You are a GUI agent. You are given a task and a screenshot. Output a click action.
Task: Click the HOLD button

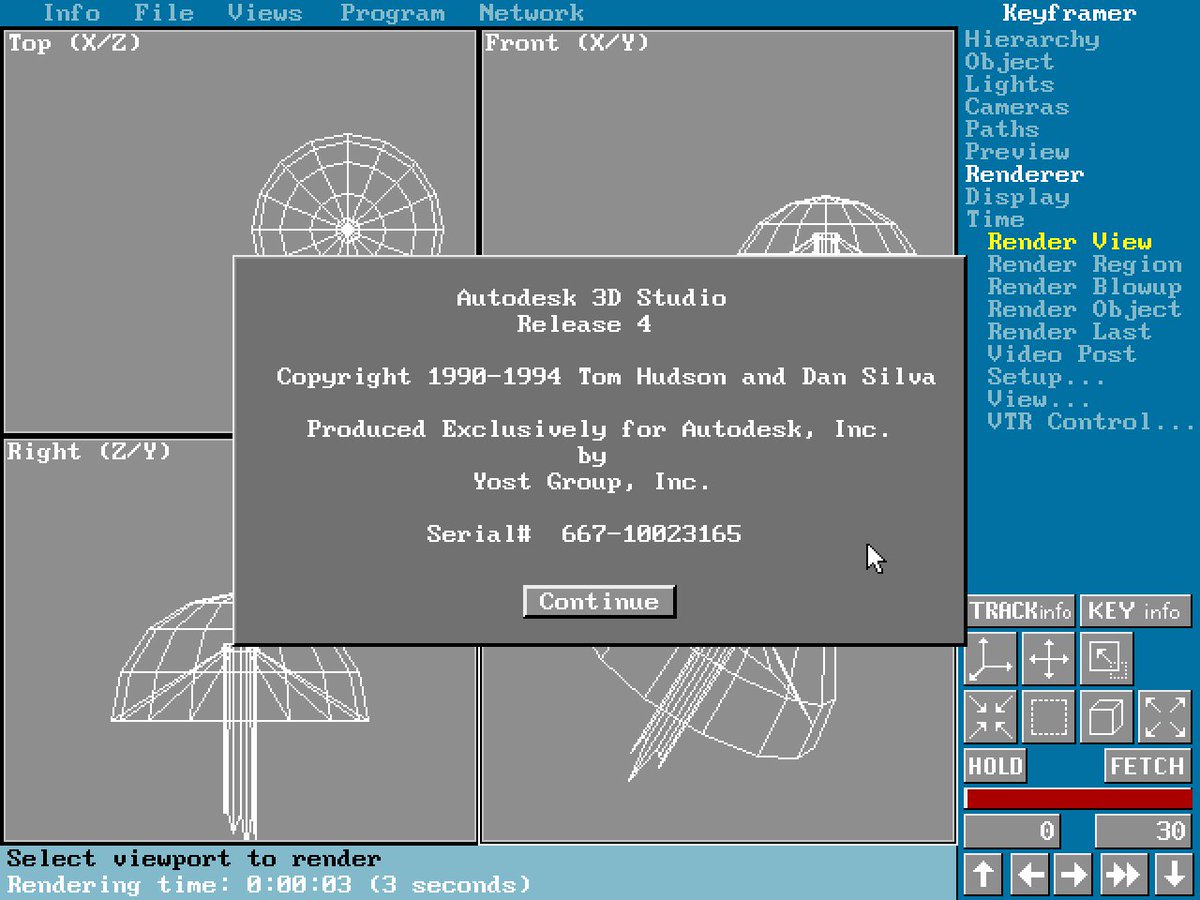pyautogui.click(x=995, y=766)
